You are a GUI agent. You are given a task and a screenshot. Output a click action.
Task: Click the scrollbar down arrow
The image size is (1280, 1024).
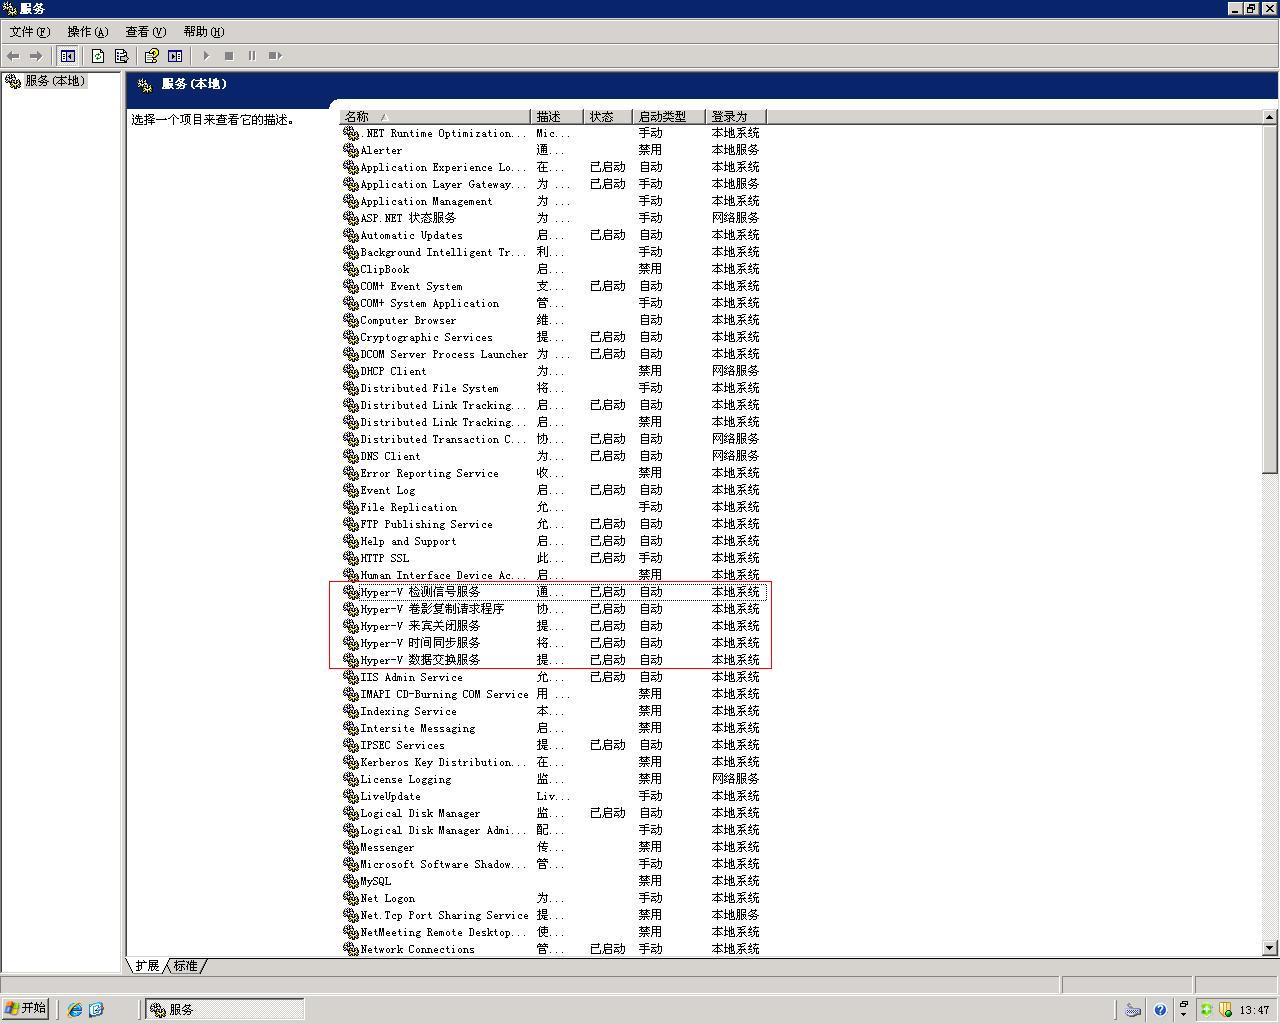pyautogui.click(x=1270, y=947)
